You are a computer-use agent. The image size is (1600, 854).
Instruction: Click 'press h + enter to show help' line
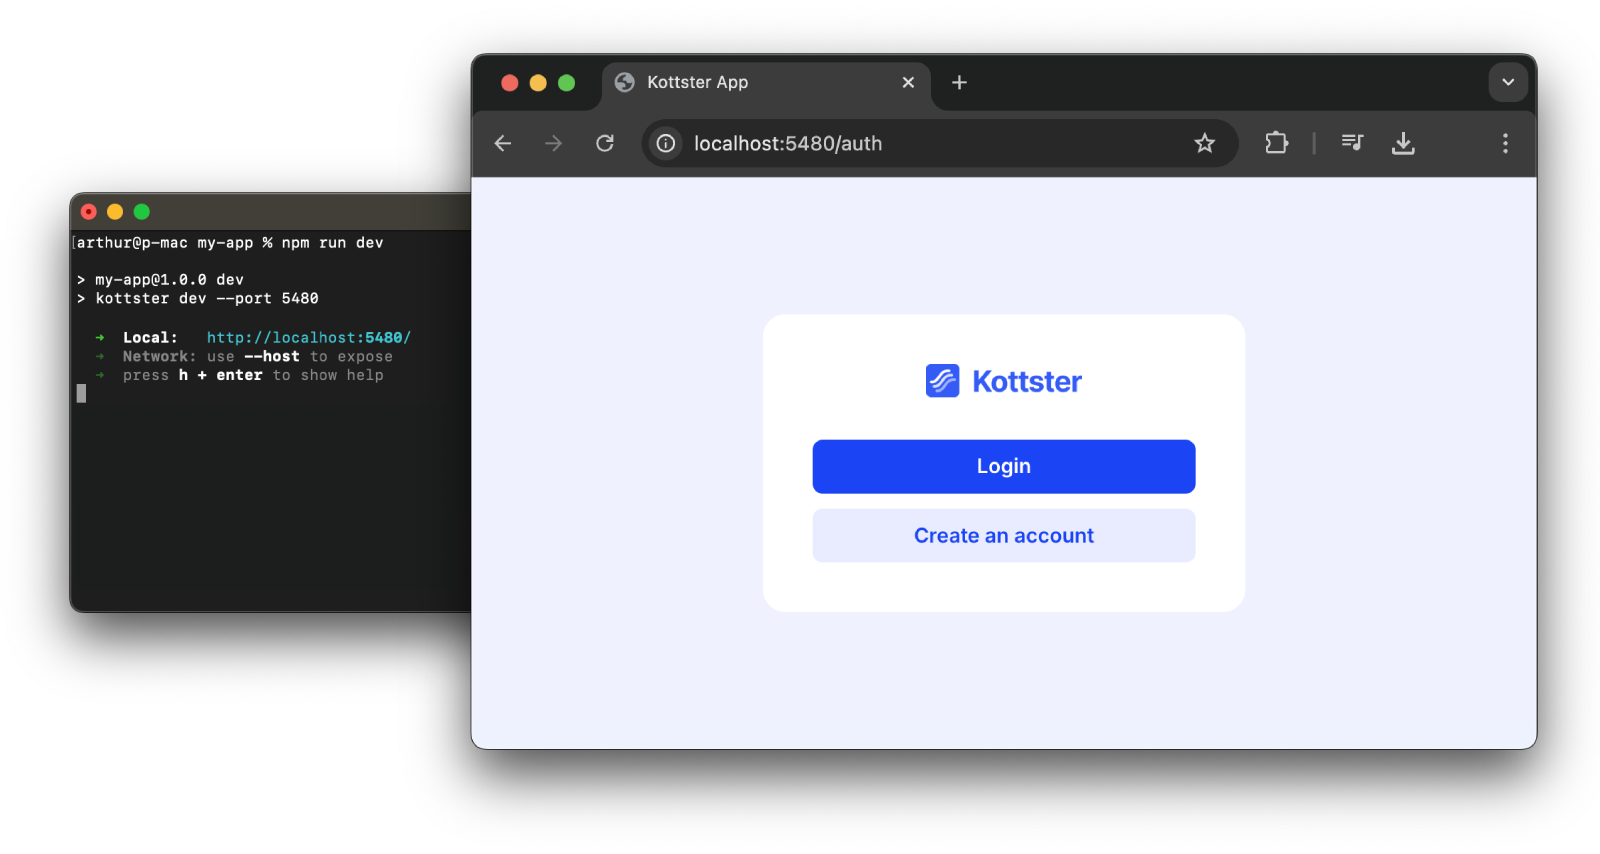pos(253,376)
